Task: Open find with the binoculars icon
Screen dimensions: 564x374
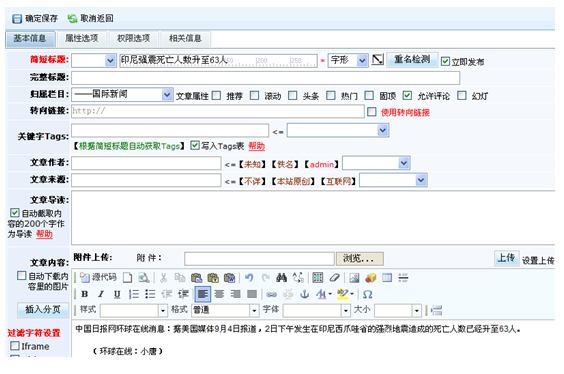Action: click(x=282, y=278)
